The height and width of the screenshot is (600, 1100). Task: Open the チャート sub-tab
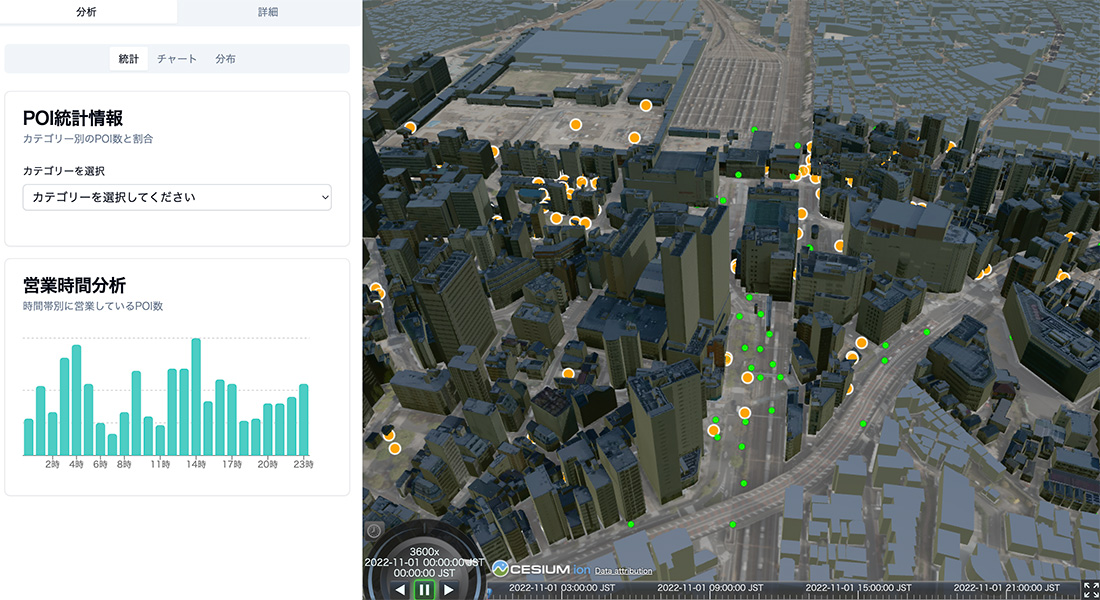[177, 59]
